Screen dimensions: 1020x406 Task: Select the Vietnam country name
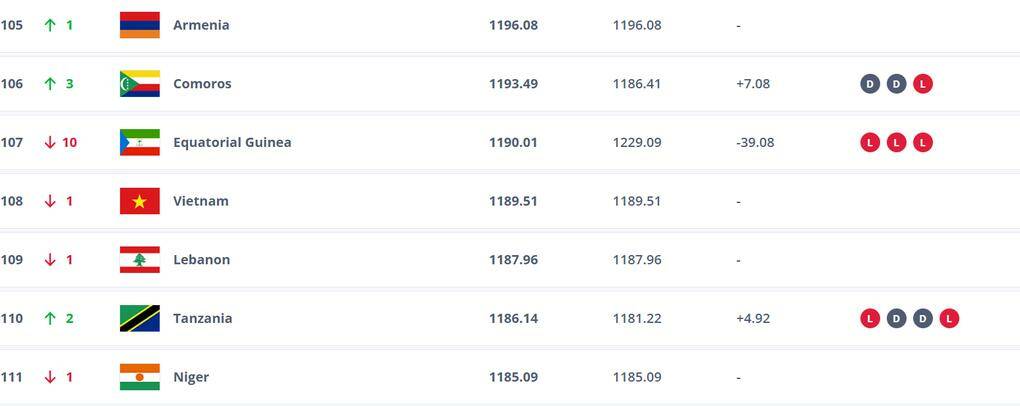click(201, 201)
